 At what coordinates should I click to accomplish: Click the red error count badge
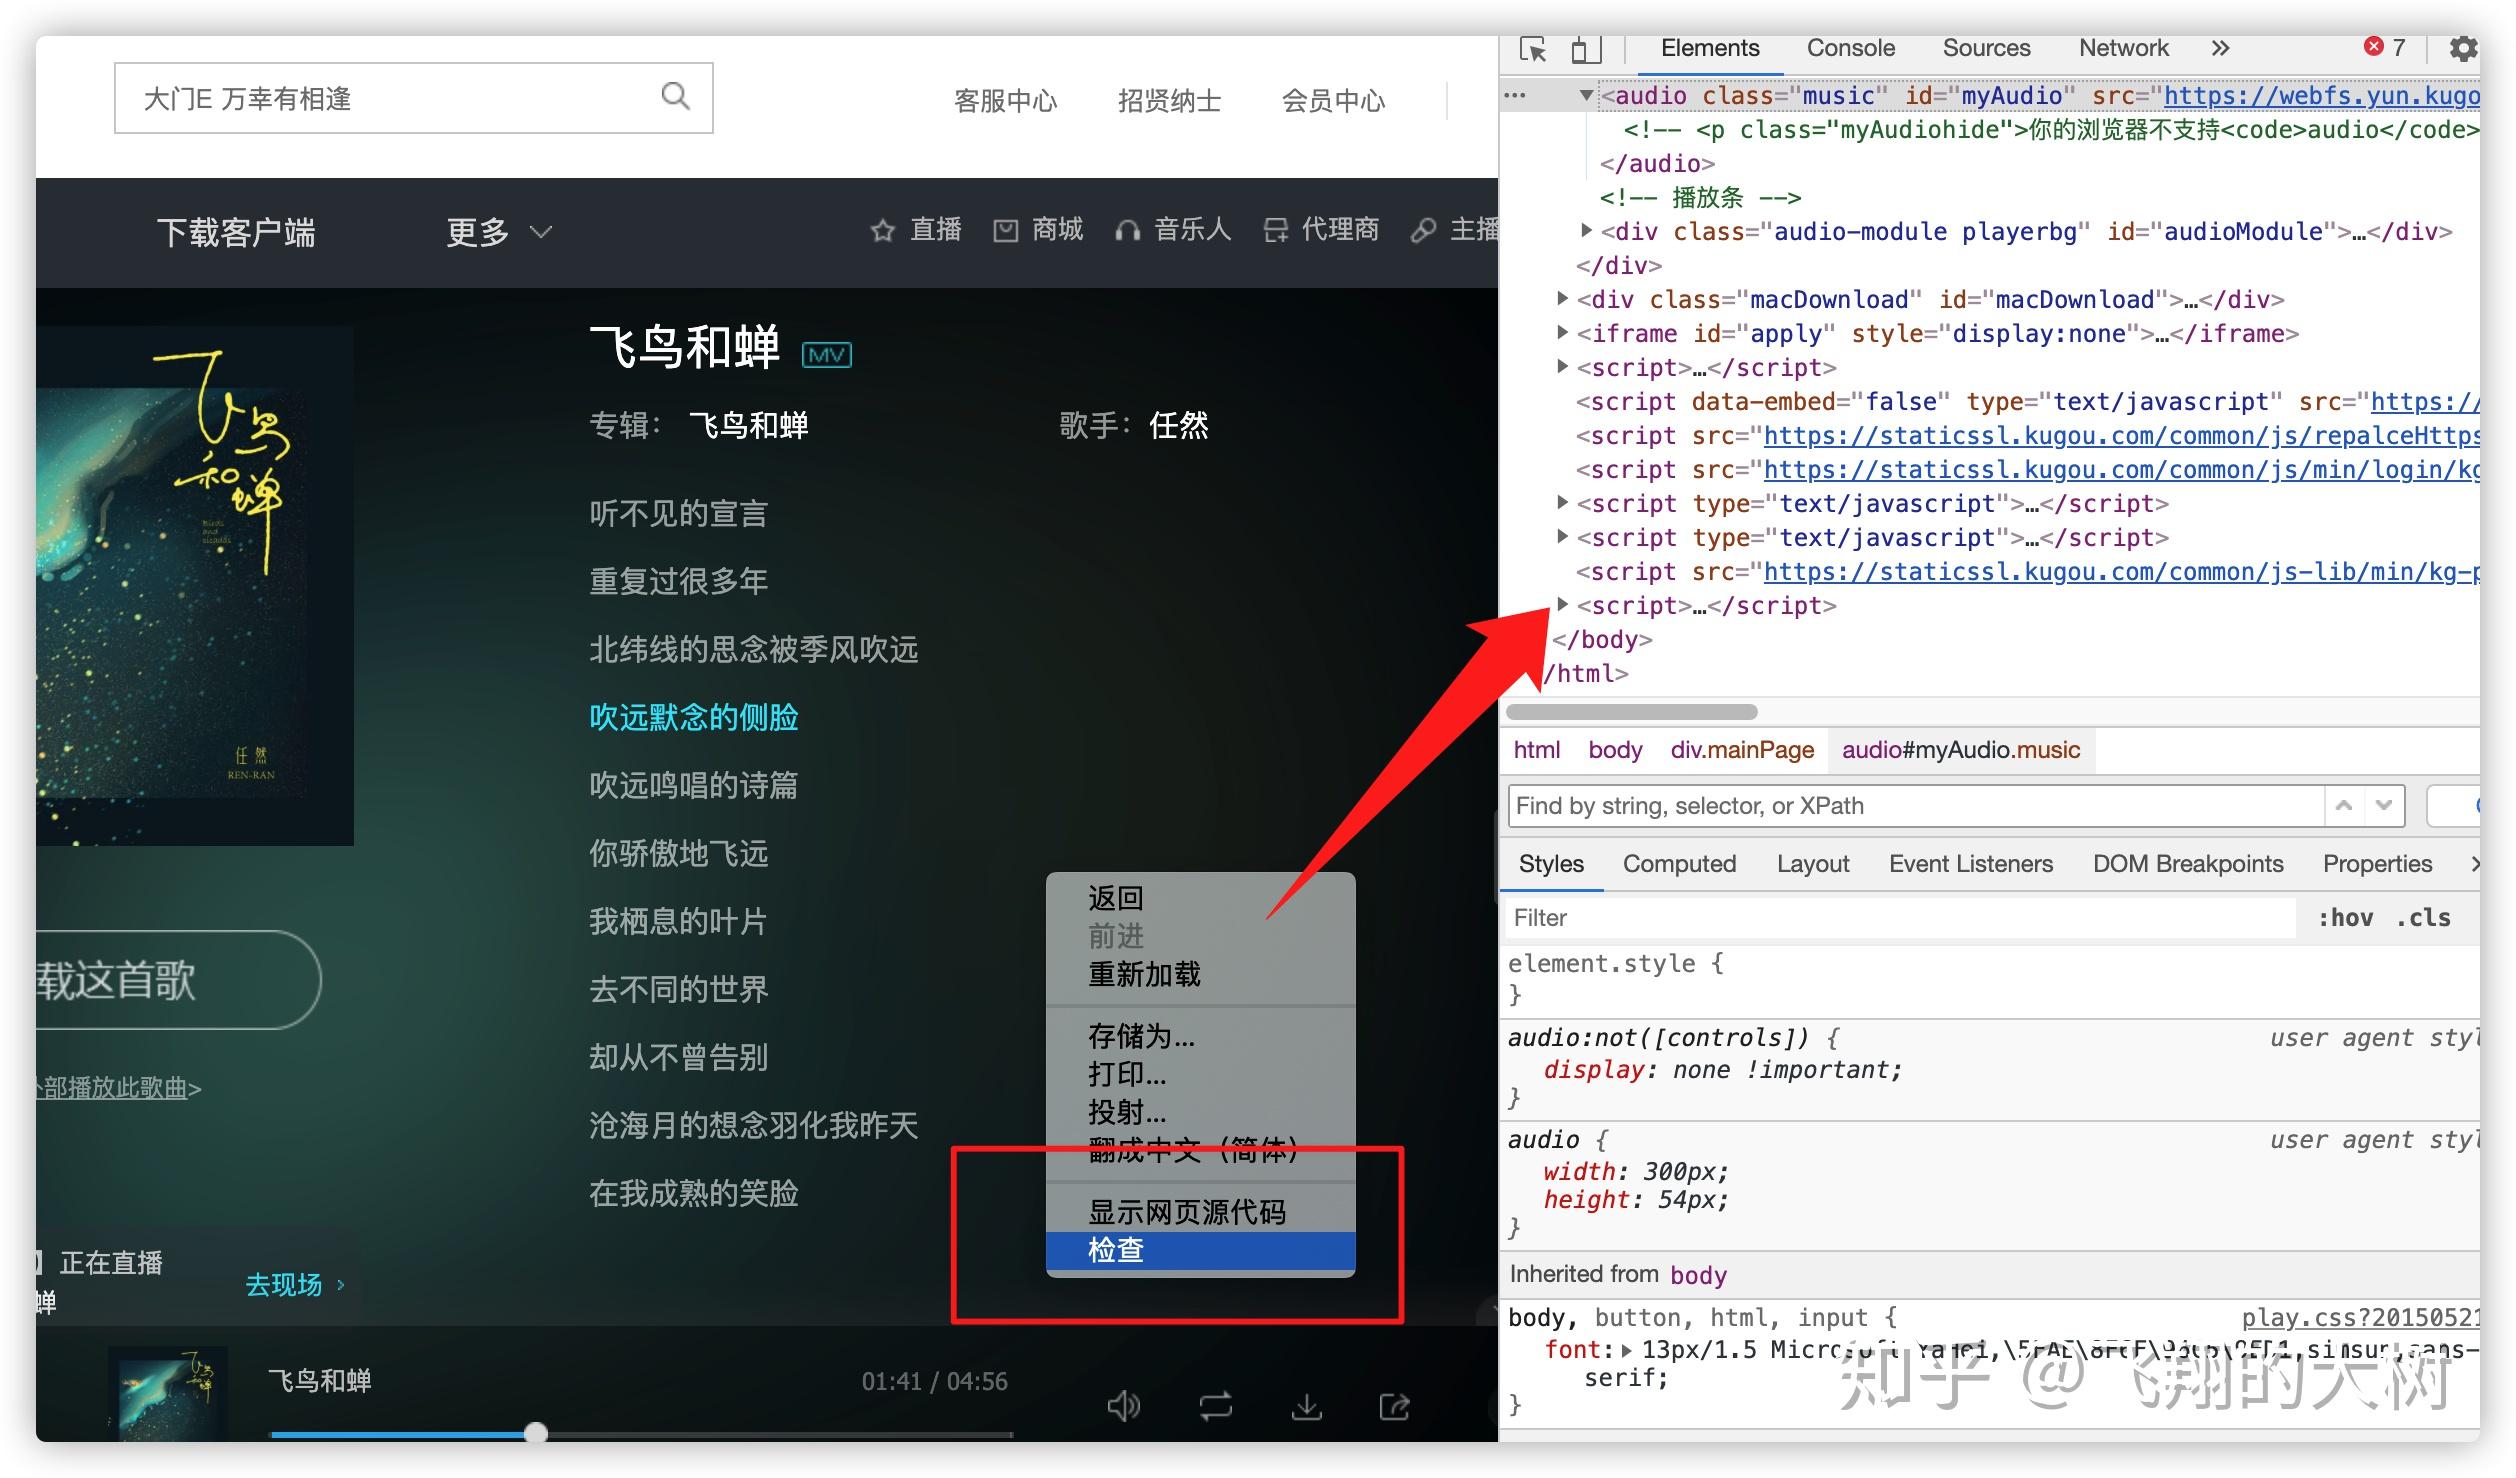click(x=2381, y=45)
